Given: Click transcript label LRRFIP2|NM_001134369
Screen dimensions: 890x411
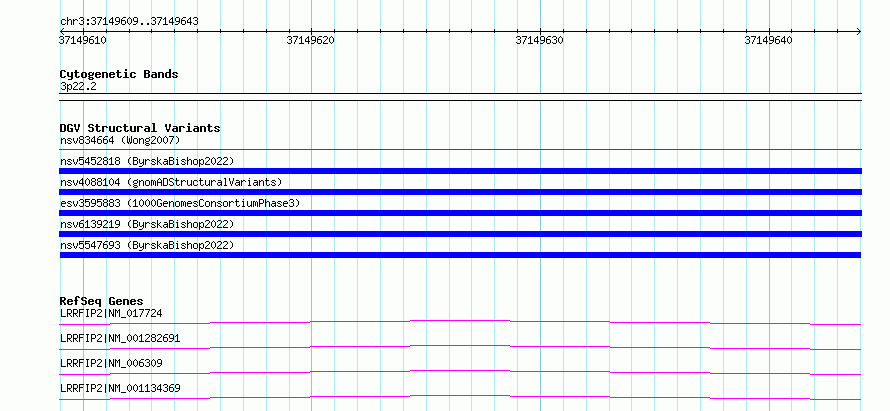Looking at the screenshot, I should pyautogui.click(x=120, y=388).
